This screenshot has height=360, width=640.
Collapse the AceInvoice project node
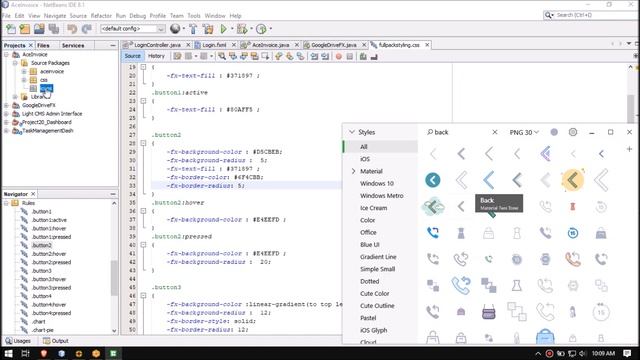click(x=7, y=54)
